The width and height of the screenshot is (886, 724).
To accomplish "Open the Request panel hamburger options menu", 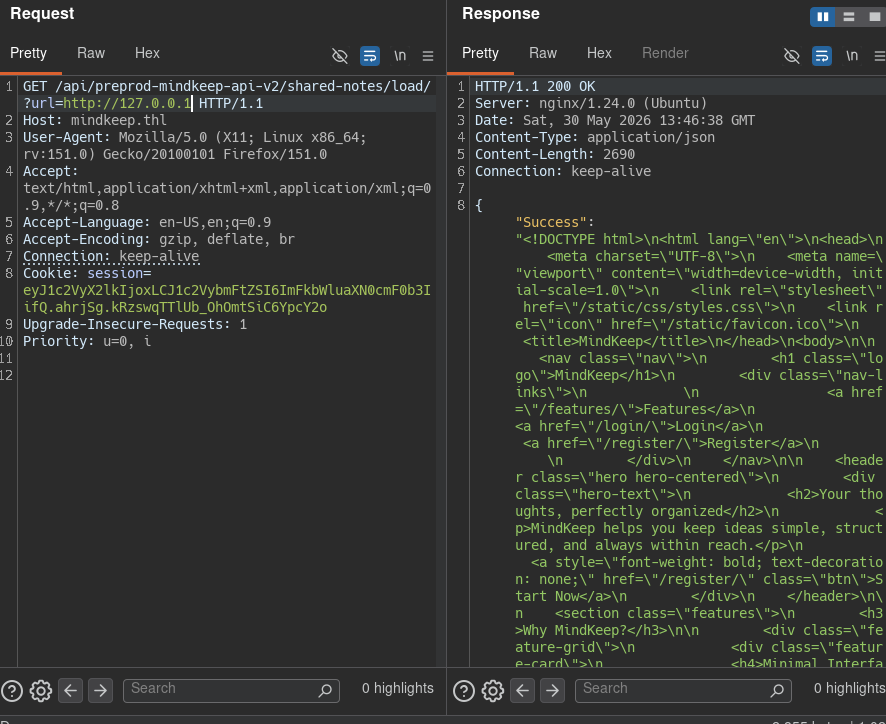I will 428,56.
